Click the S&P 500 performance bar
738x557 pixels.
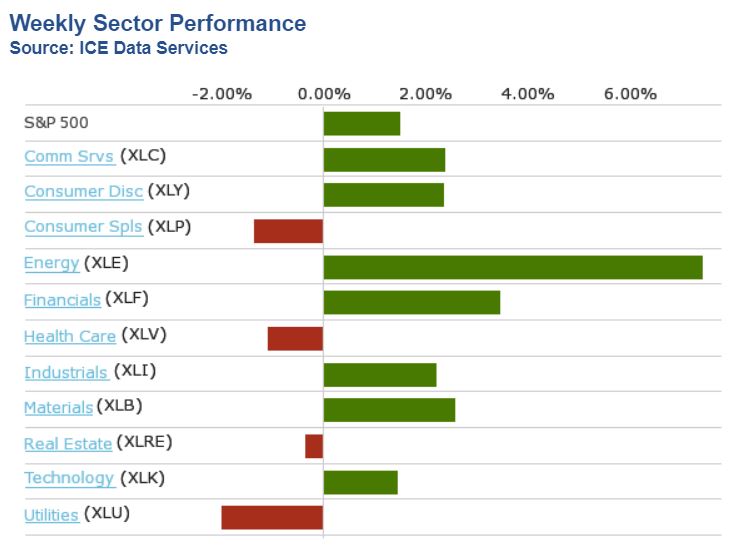tap(361, 123)
